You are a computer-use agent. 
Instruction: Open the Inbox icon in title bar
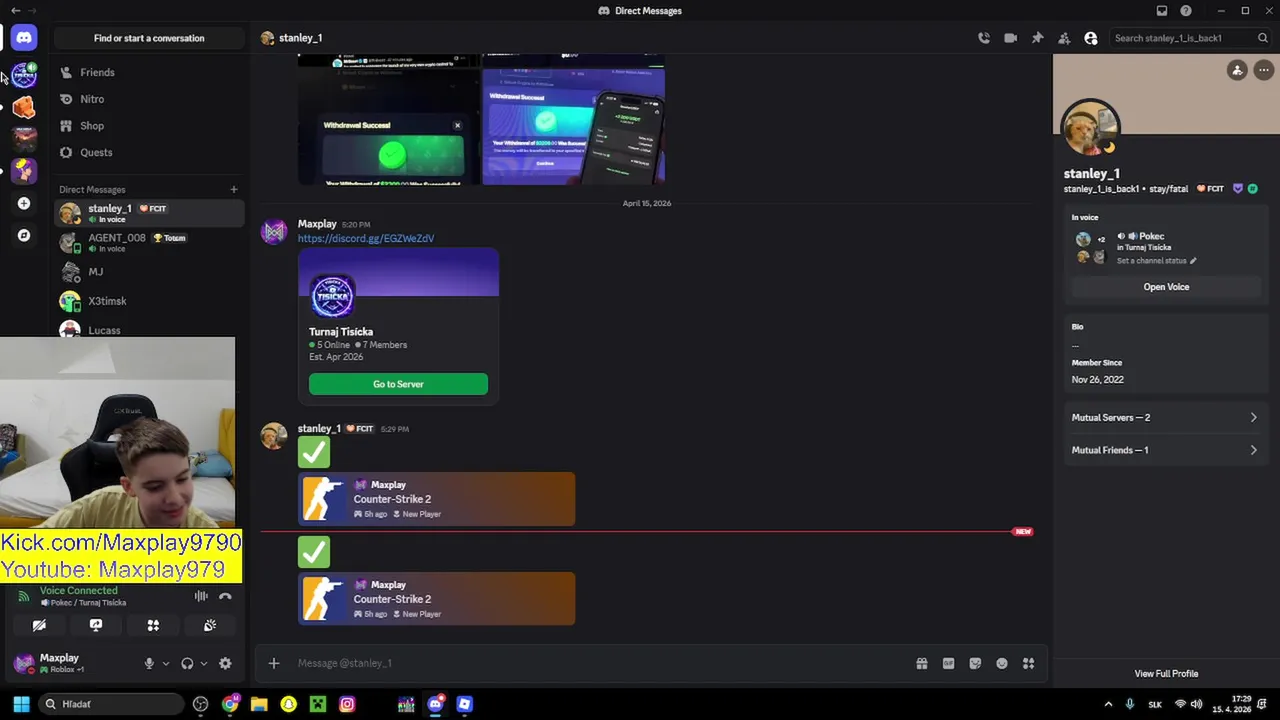(1162, 11)
